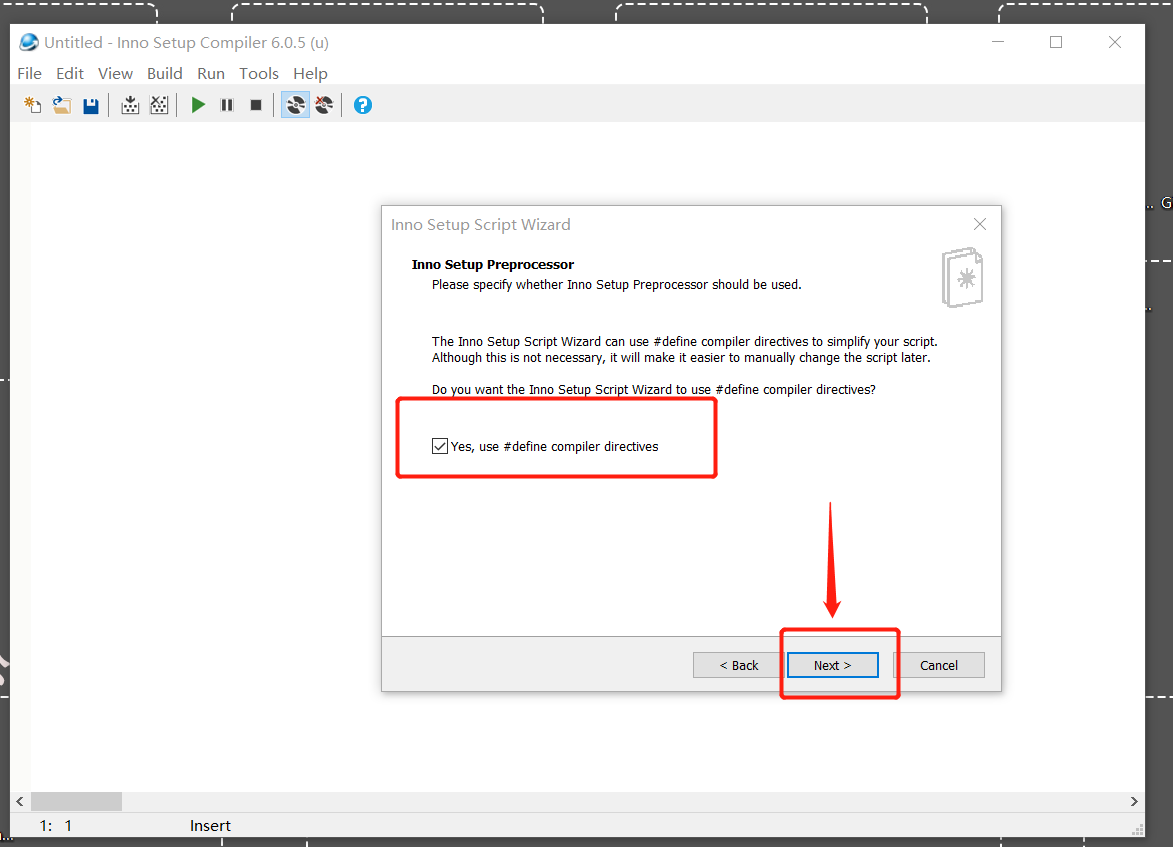Cancel the Script Wizard
The width and height of the screenshot is (1173, 847).
pyautogui.click(x=938, y=665)
